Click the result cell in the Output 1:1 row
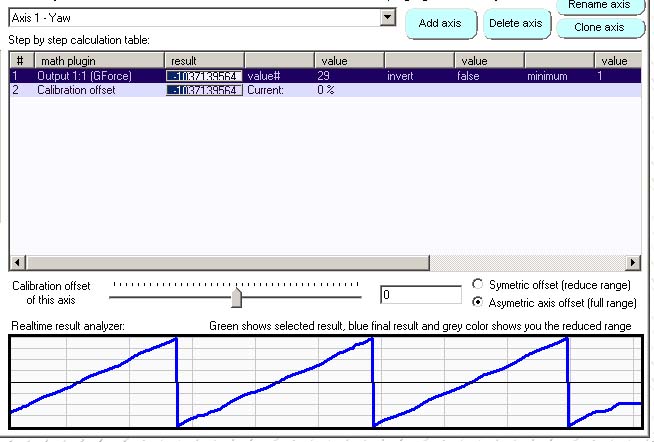This screenshot has width=654, height=442. (204, 75)
